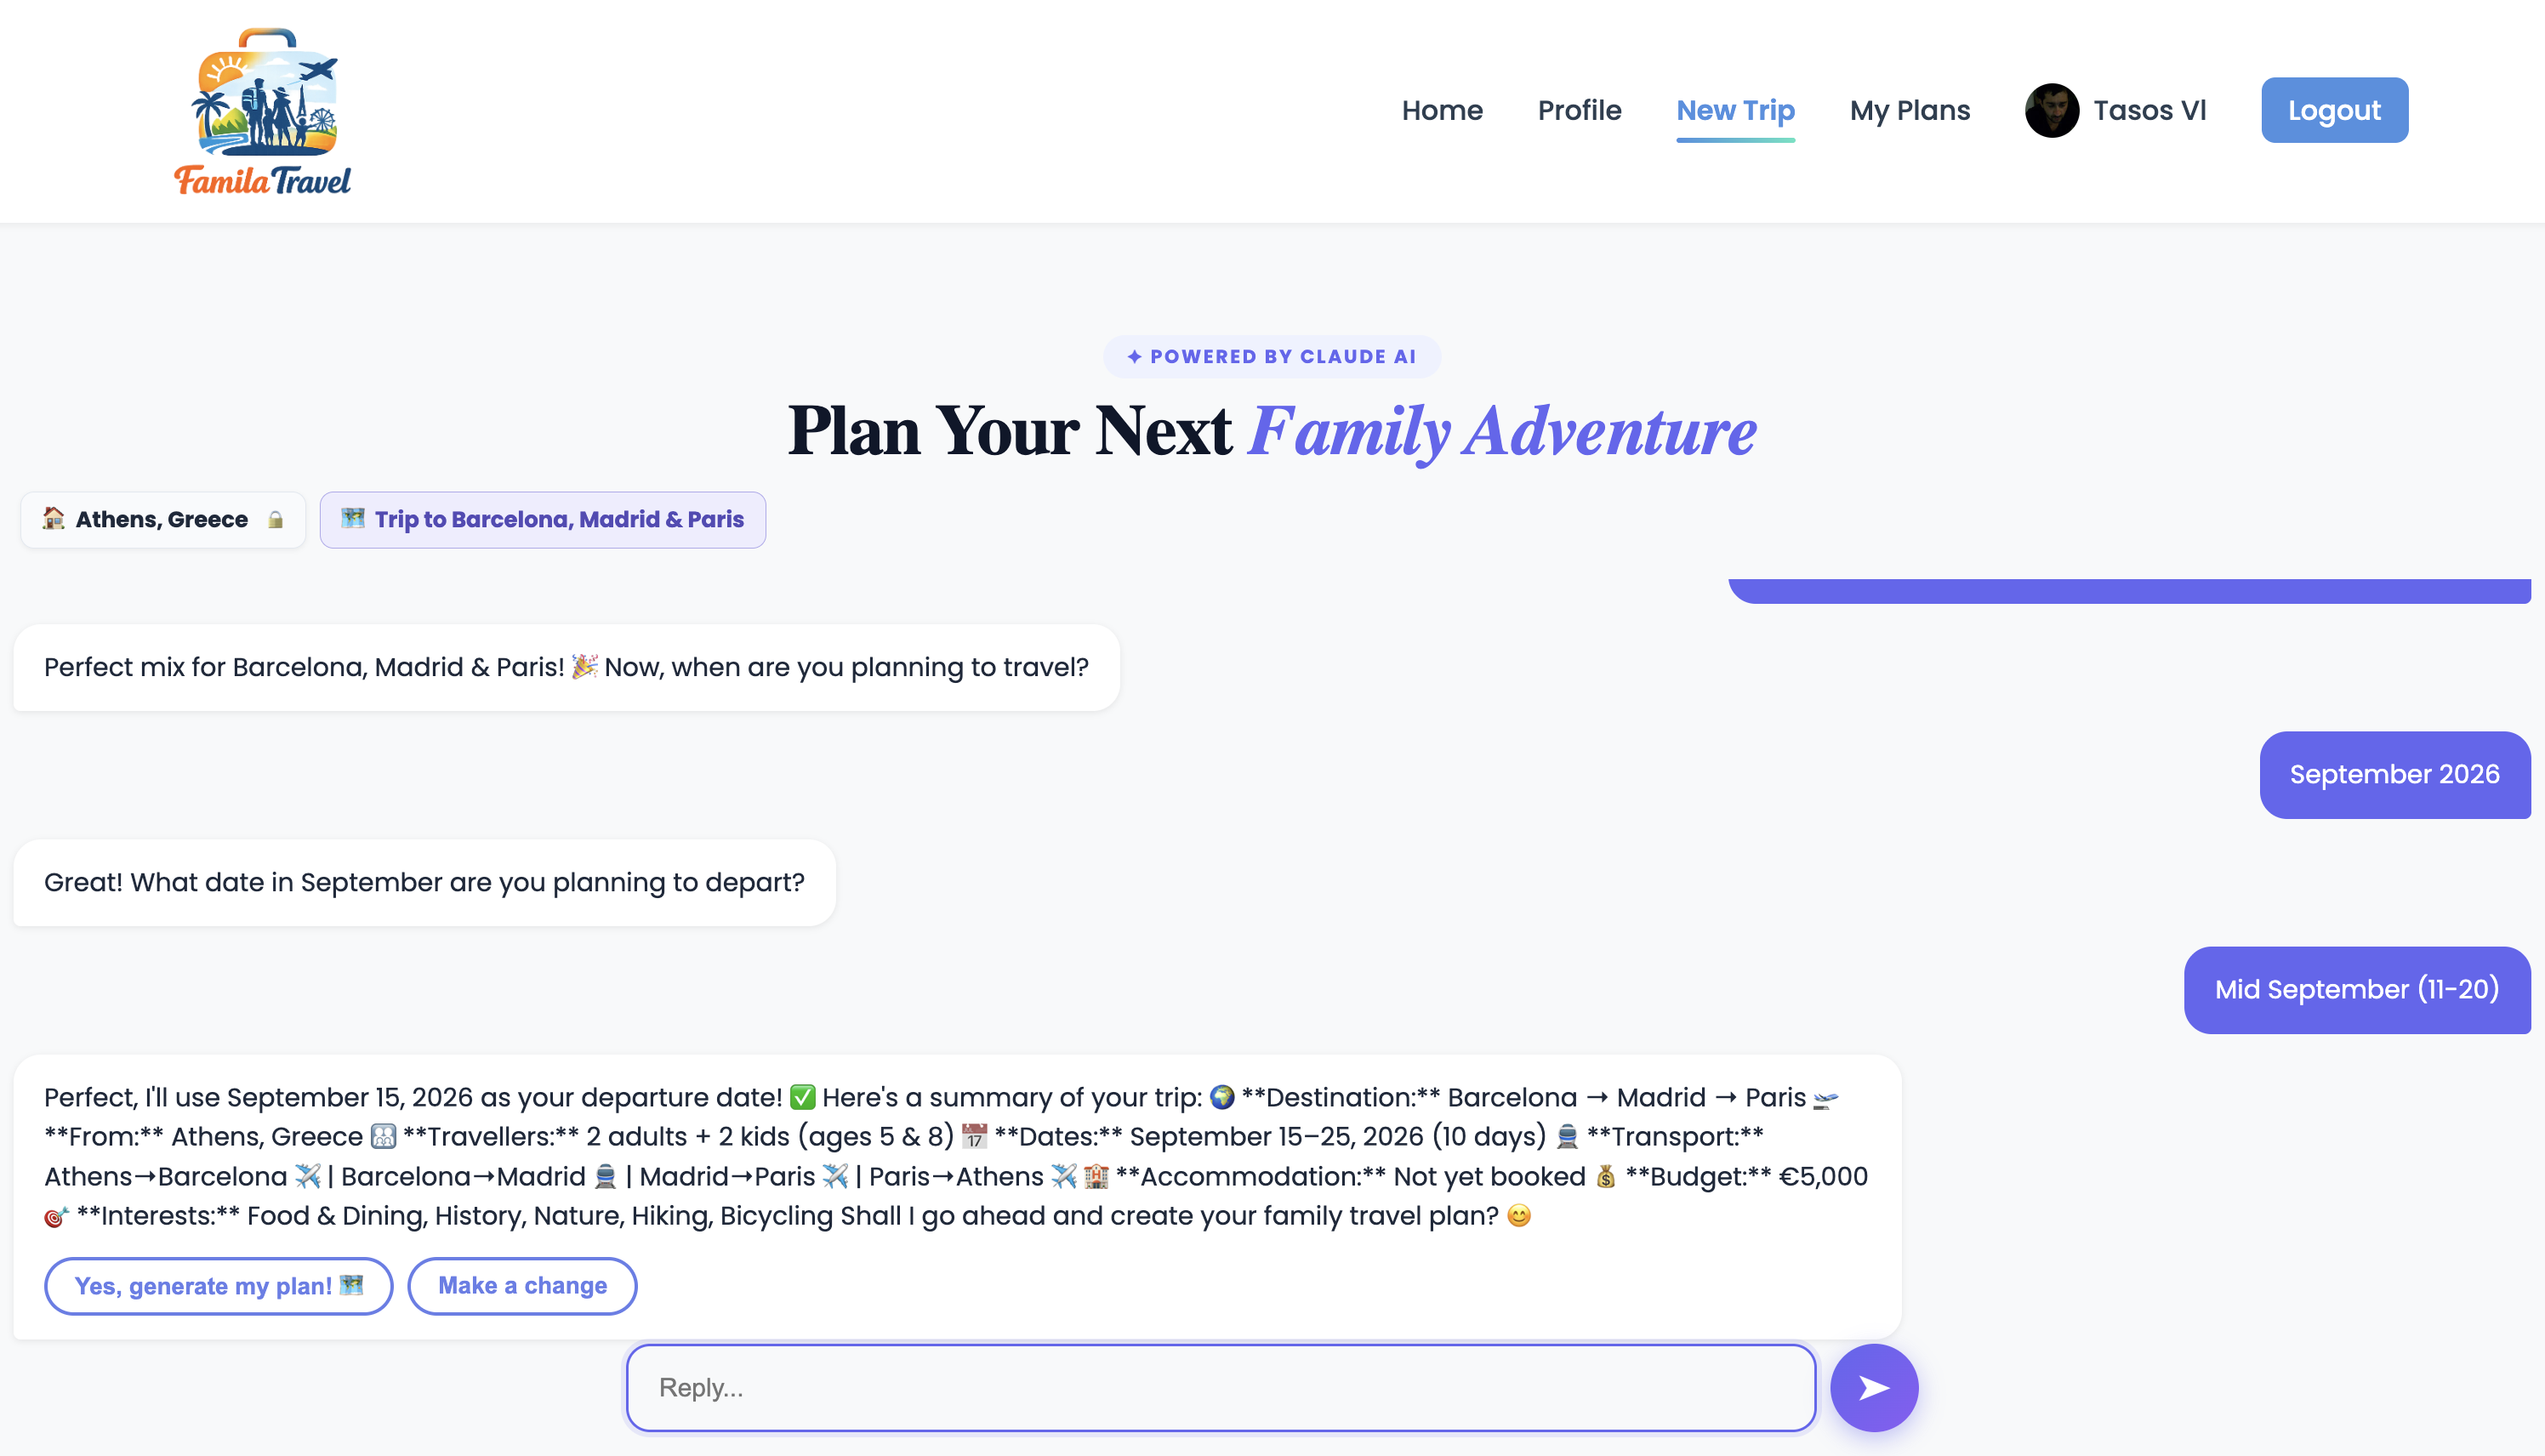Viewport: 2545px width, 1456px height.
Task: Open My Plans page
Action: pyautogui.click(x=1909, y=110)
